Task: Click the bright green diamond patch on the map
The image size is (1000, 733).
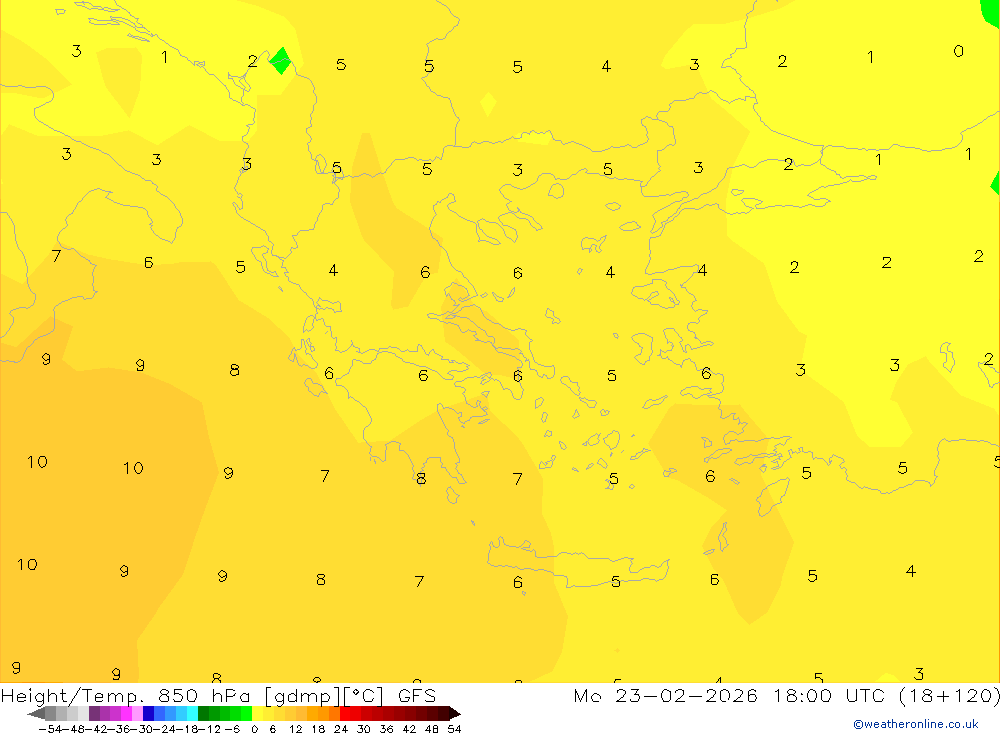Action: [281, 61]
